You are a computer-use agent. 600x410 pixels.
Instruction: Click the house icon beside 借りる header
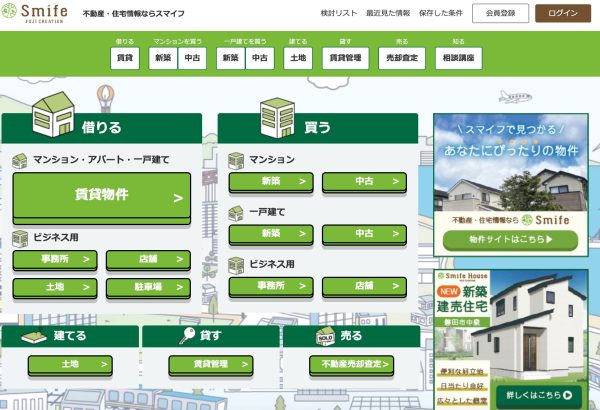[x=54, y=114]
